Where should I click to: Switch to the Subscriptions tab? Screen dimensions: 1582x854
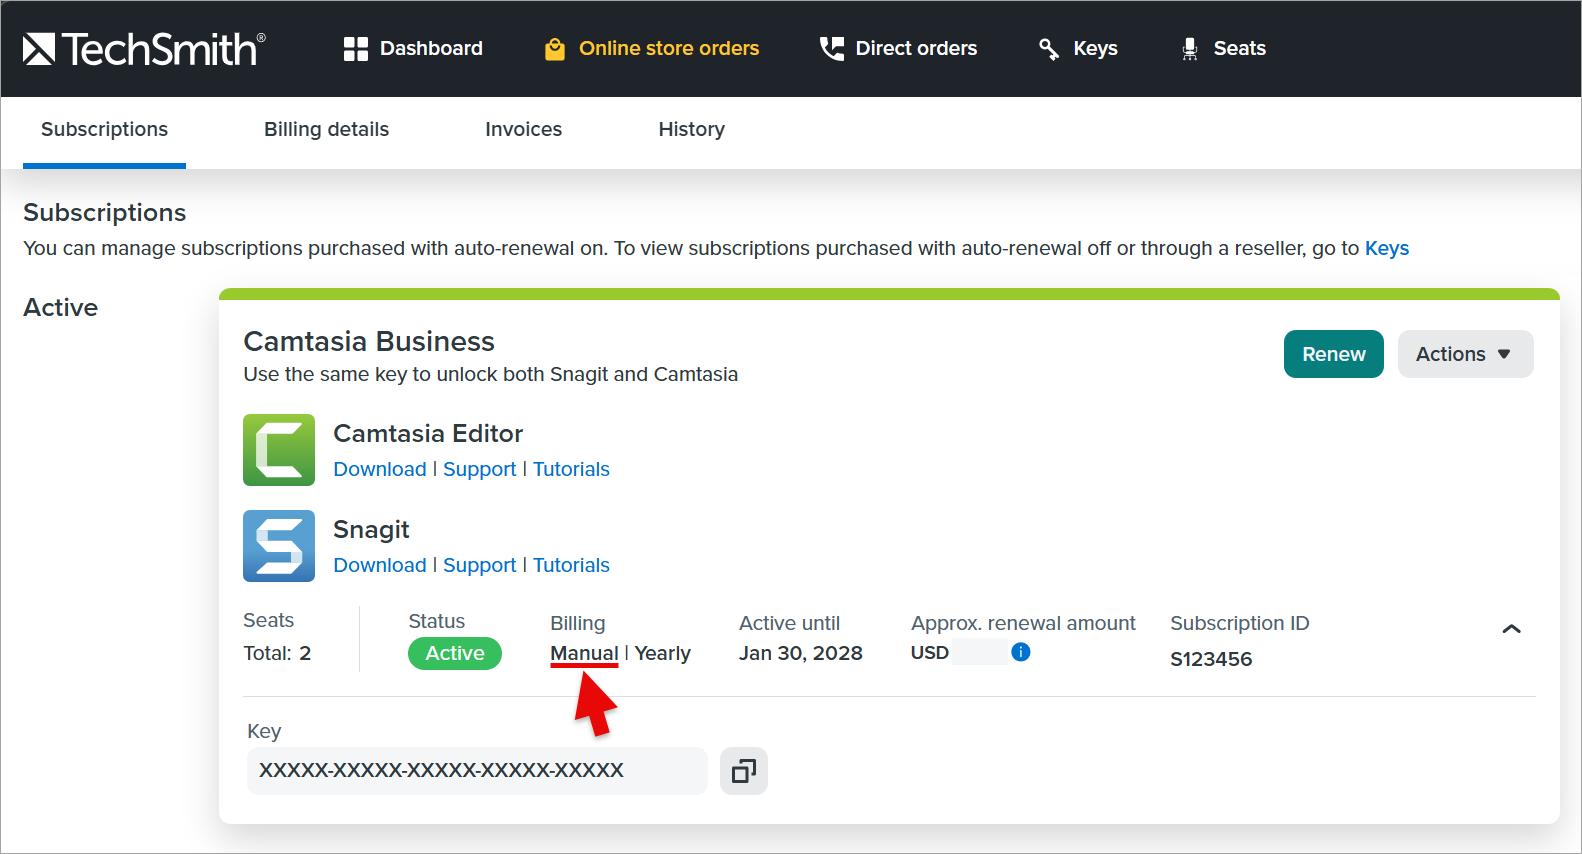pyautogui.click(x=104, y=130)
